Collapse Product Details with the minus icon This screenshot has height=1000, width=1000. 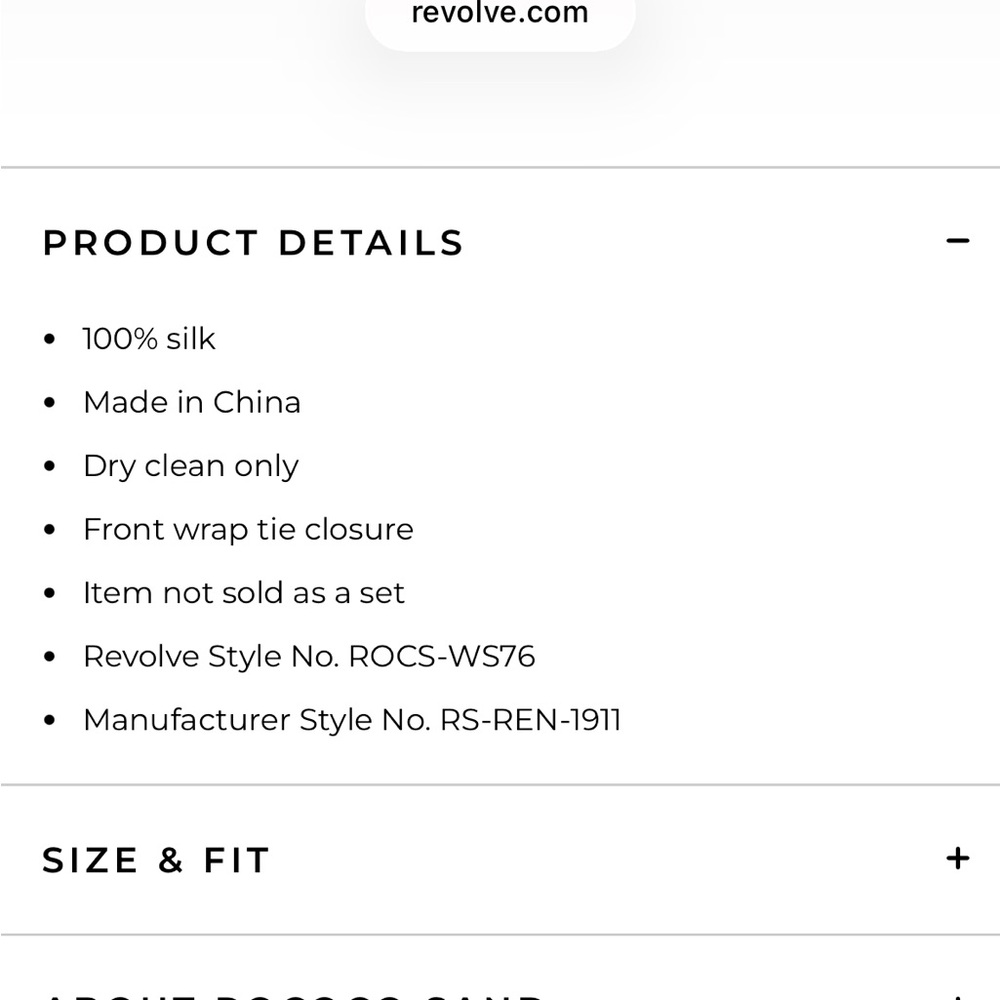click(957, 241)
